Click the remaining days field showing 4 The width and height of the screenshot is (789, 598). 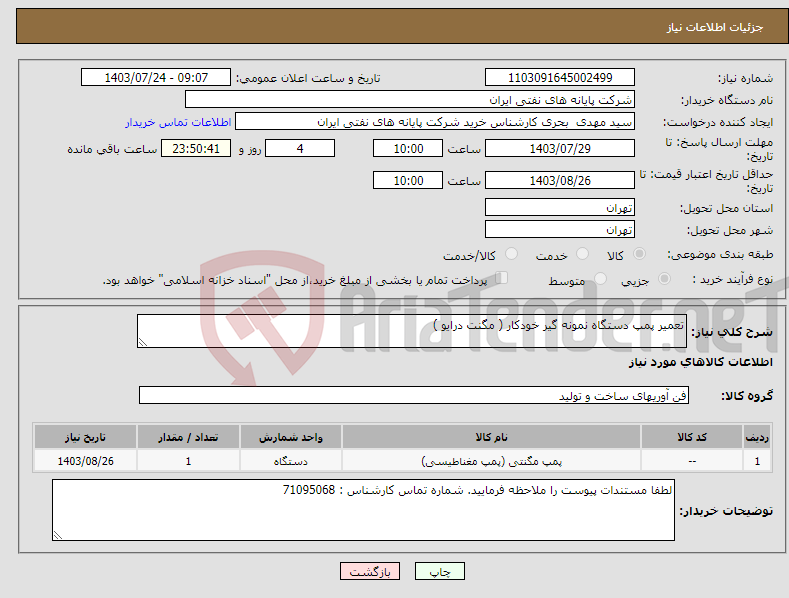(x=300, y=148)
